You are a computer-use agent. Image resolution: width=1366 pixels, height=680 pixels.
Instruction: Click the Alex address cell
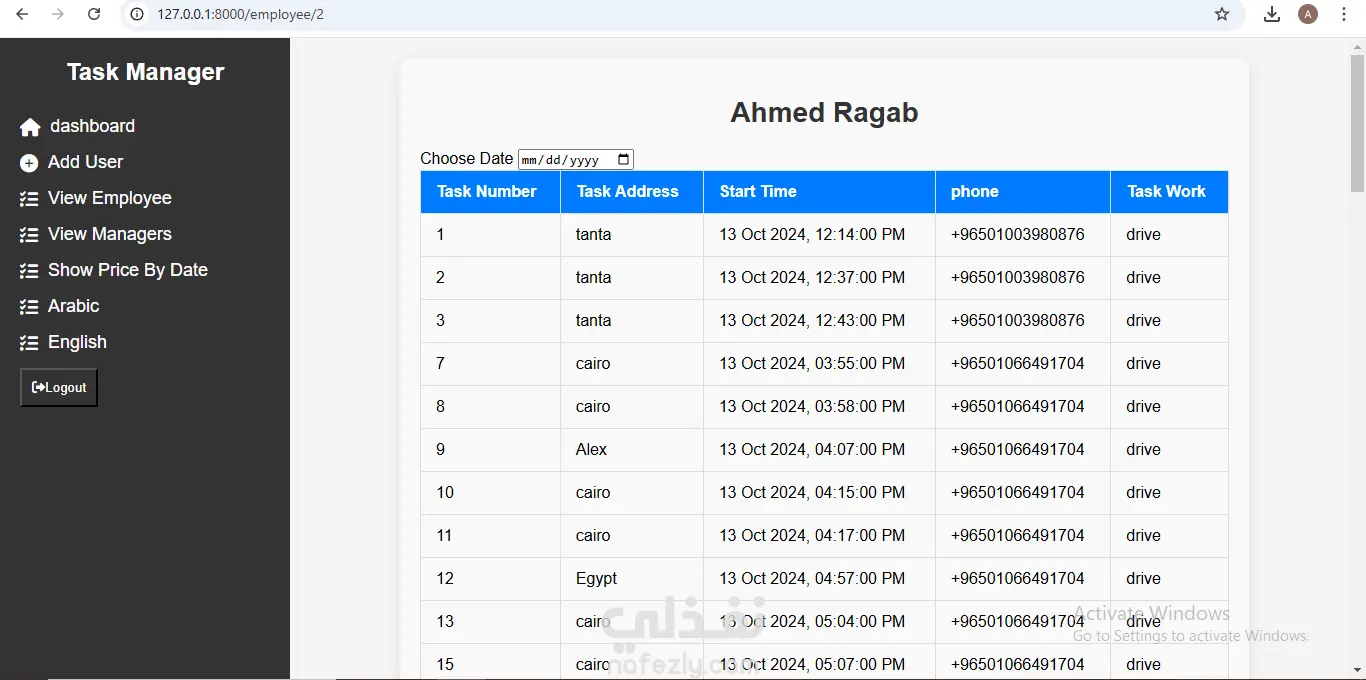coord(632,450)
